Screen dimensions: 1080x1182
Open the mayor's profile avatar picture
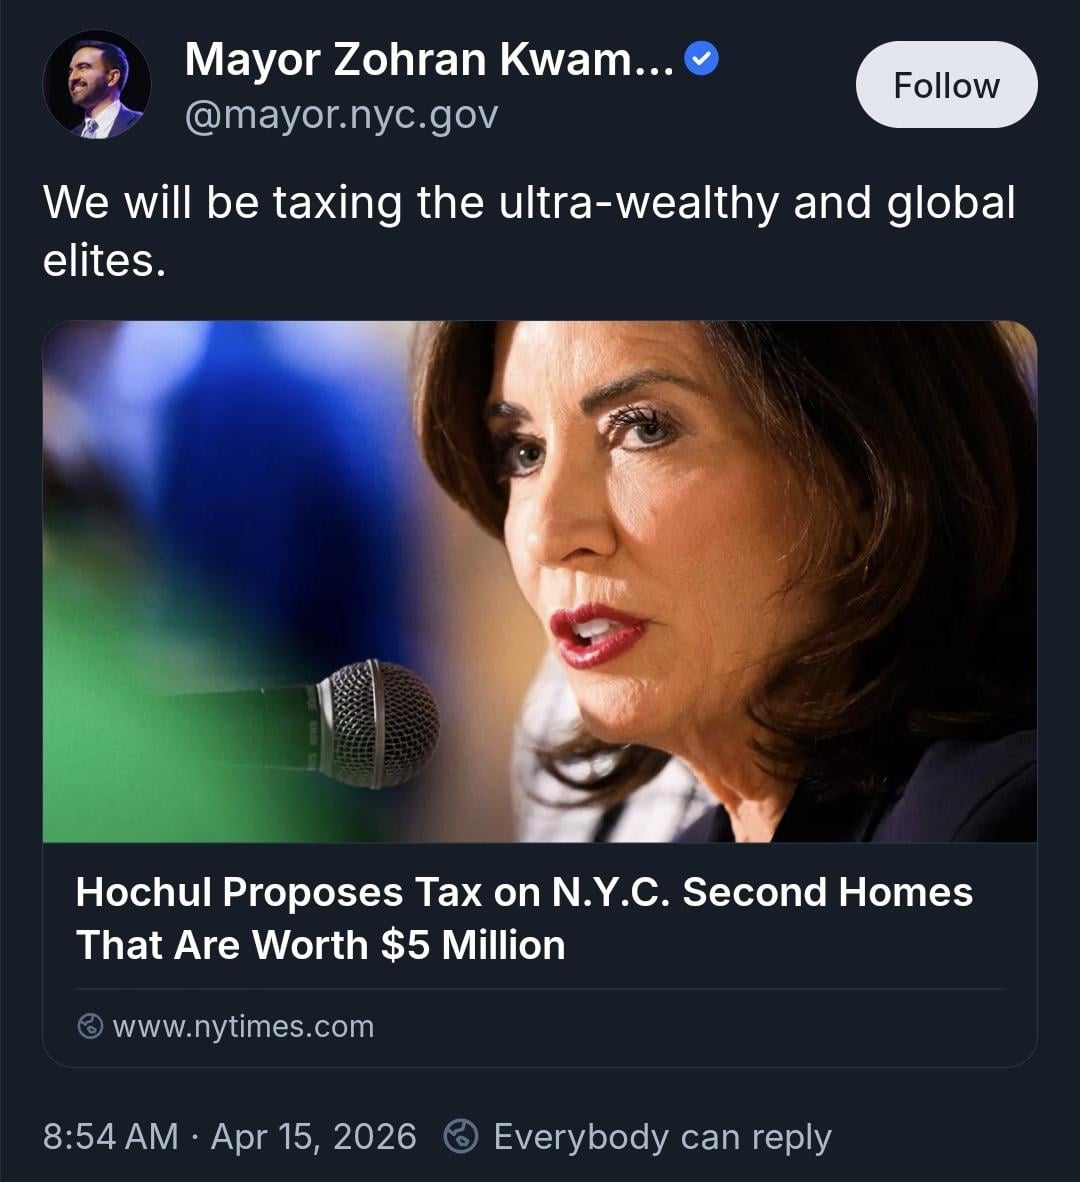coord(97,85)
